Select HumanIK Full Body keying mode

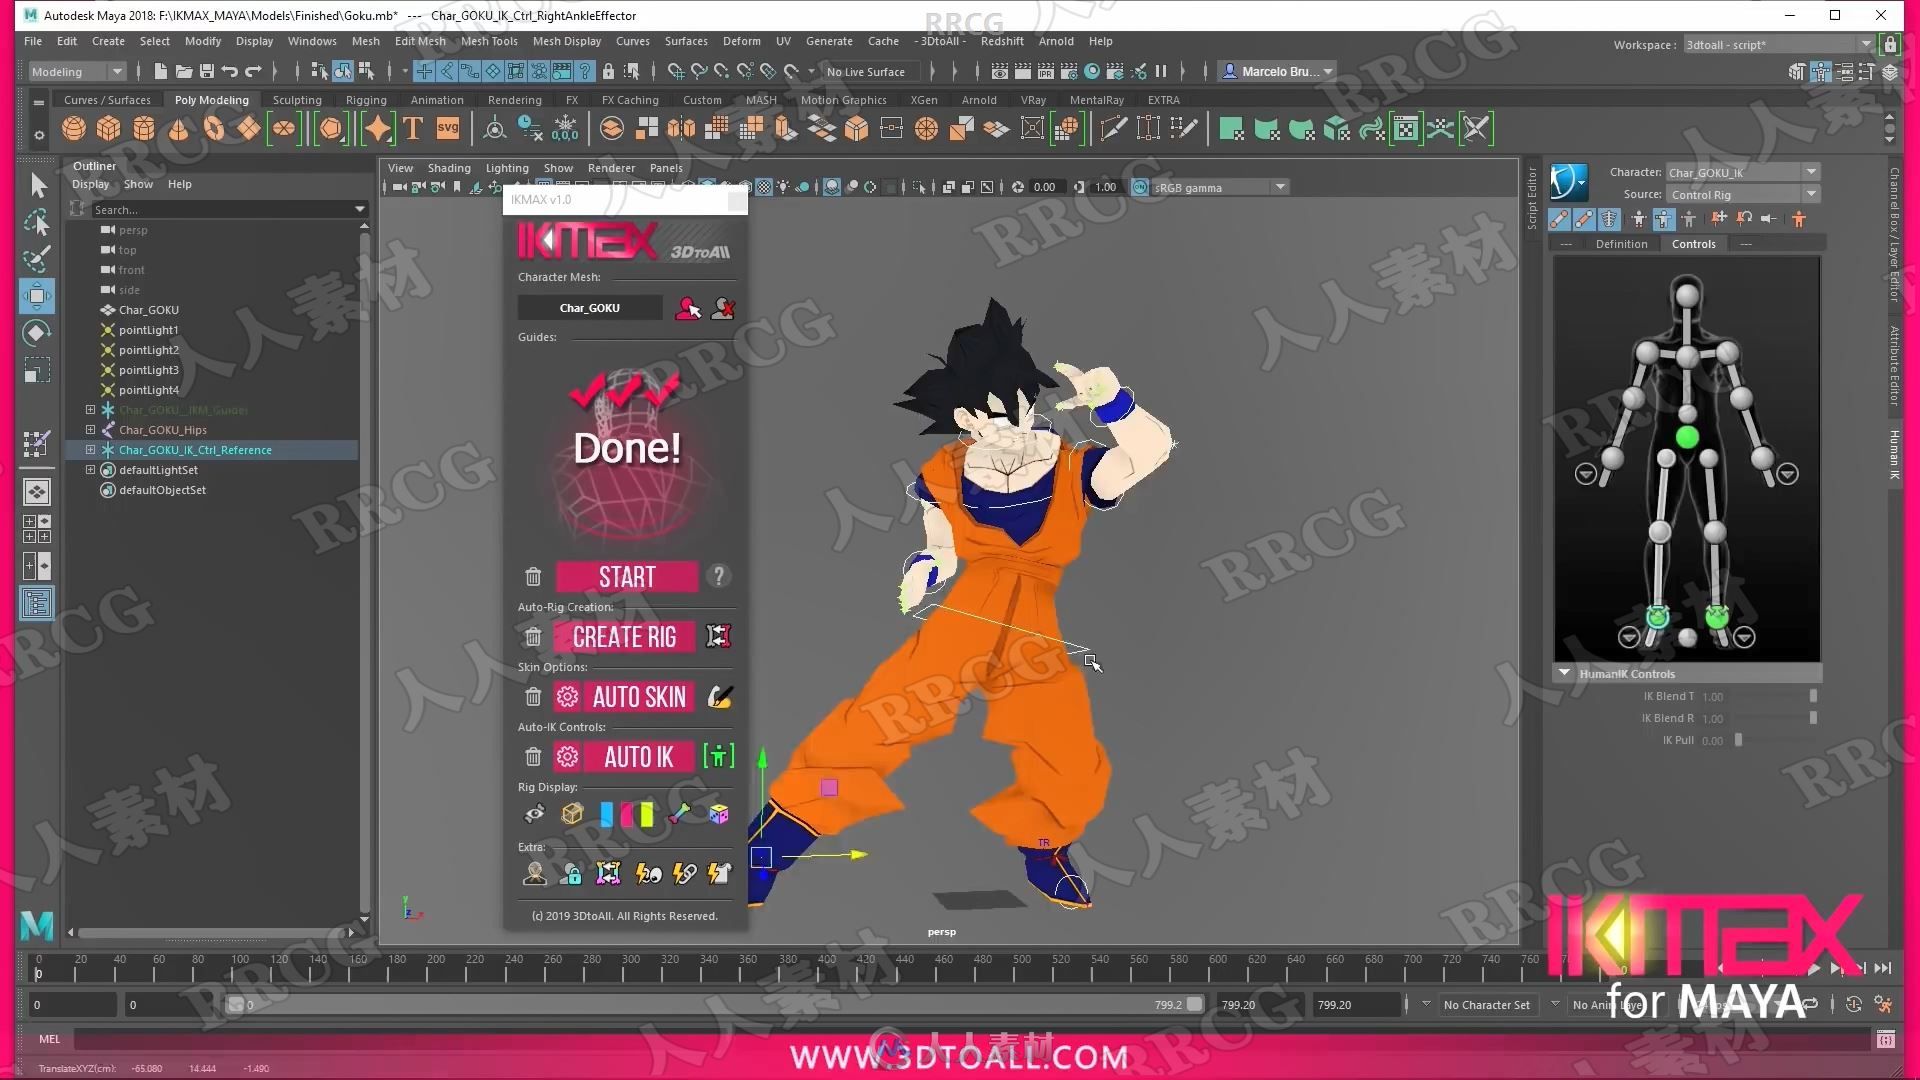pos(1639,219)
